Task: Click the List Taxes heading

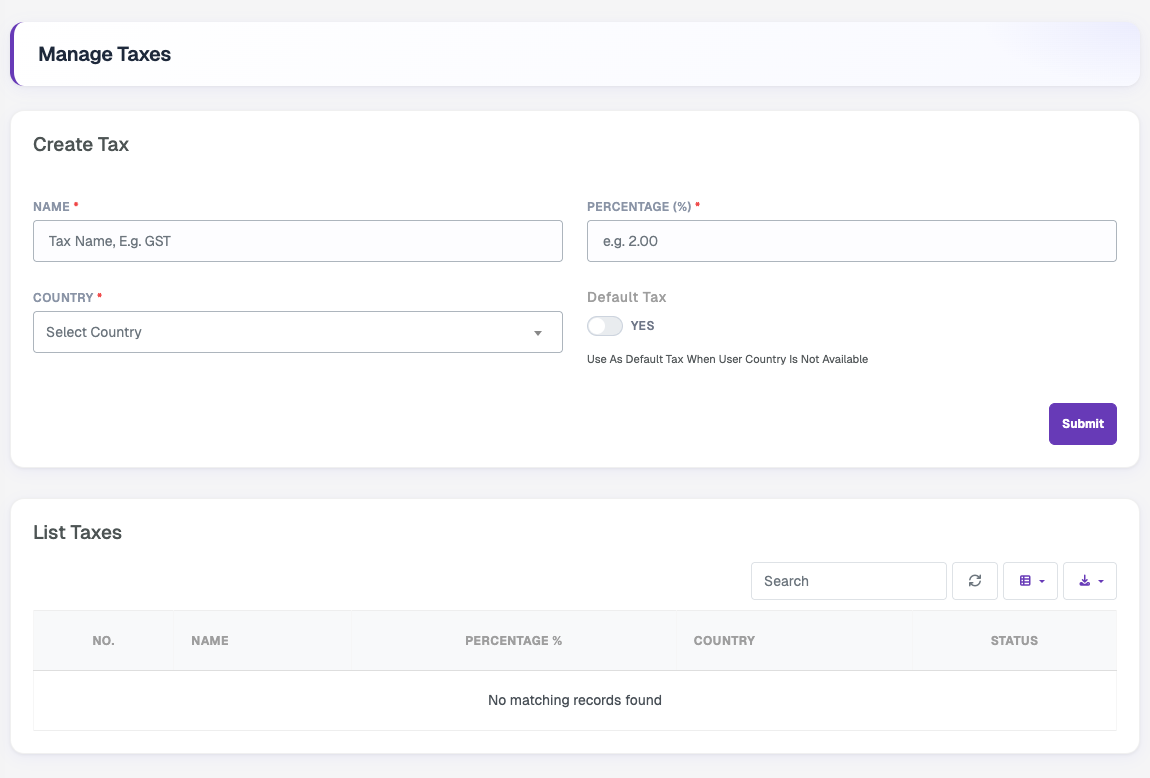Action: [x=77, y=532]
